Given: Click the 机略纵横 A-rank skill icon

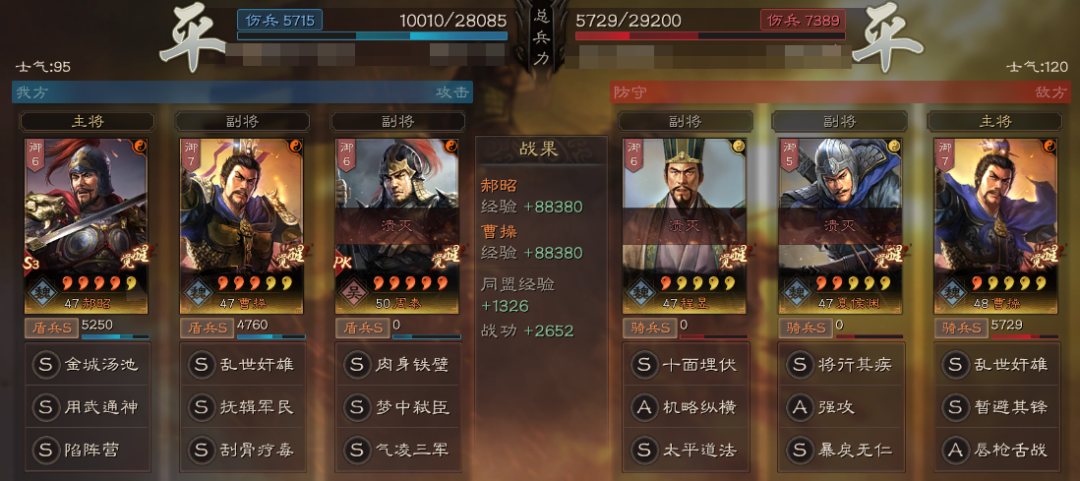Looking at the screenshot, I should coord(644,407).
